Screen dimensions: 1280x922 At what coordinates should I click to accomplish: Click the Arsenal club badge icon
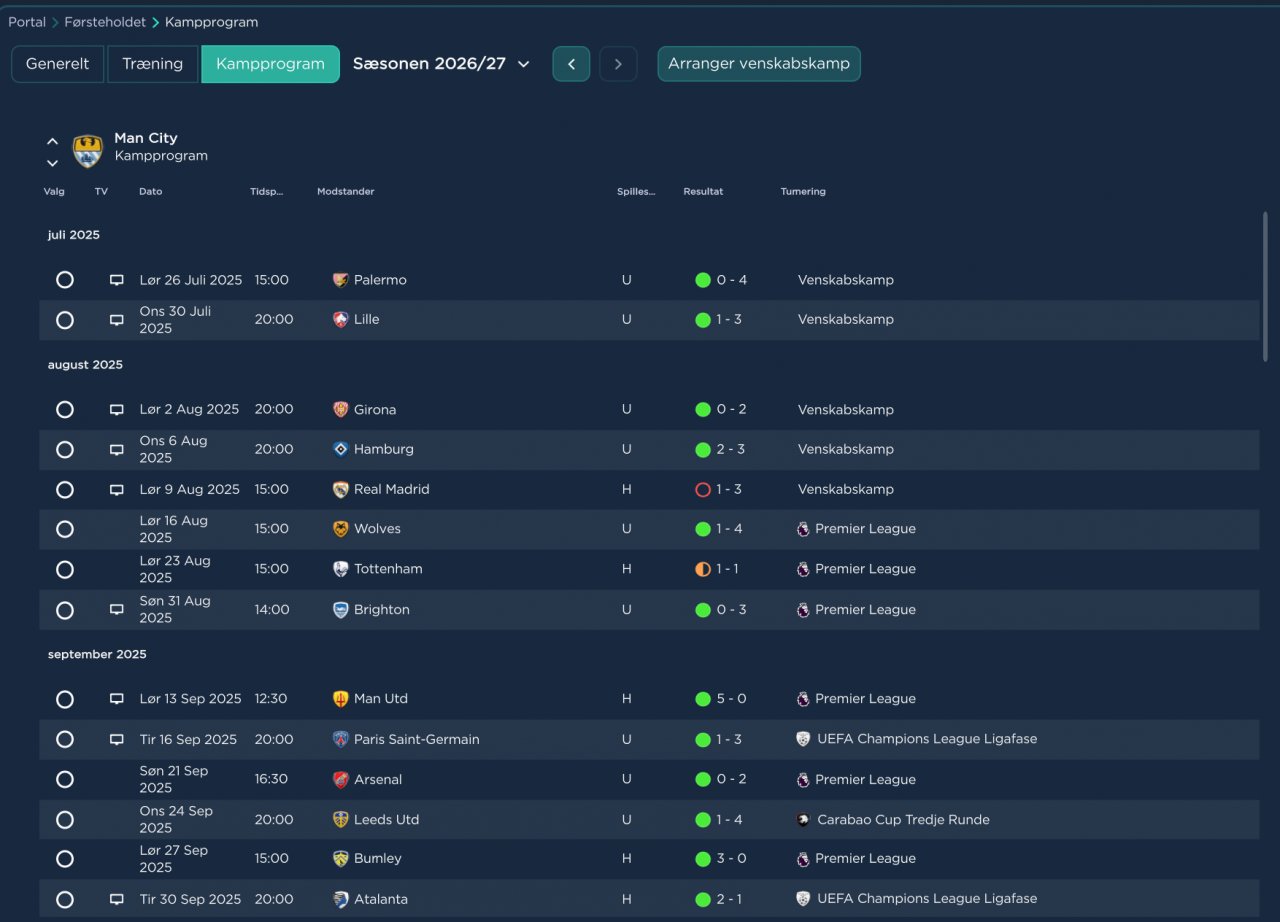pyautogui.click(x=341, y=780)
